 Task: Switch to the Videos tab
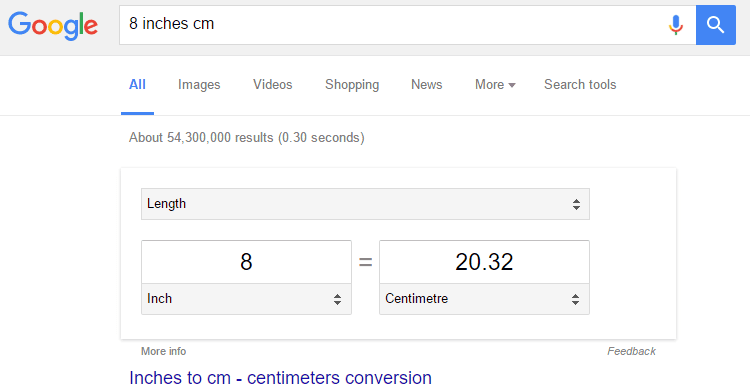tap(273, 85)
